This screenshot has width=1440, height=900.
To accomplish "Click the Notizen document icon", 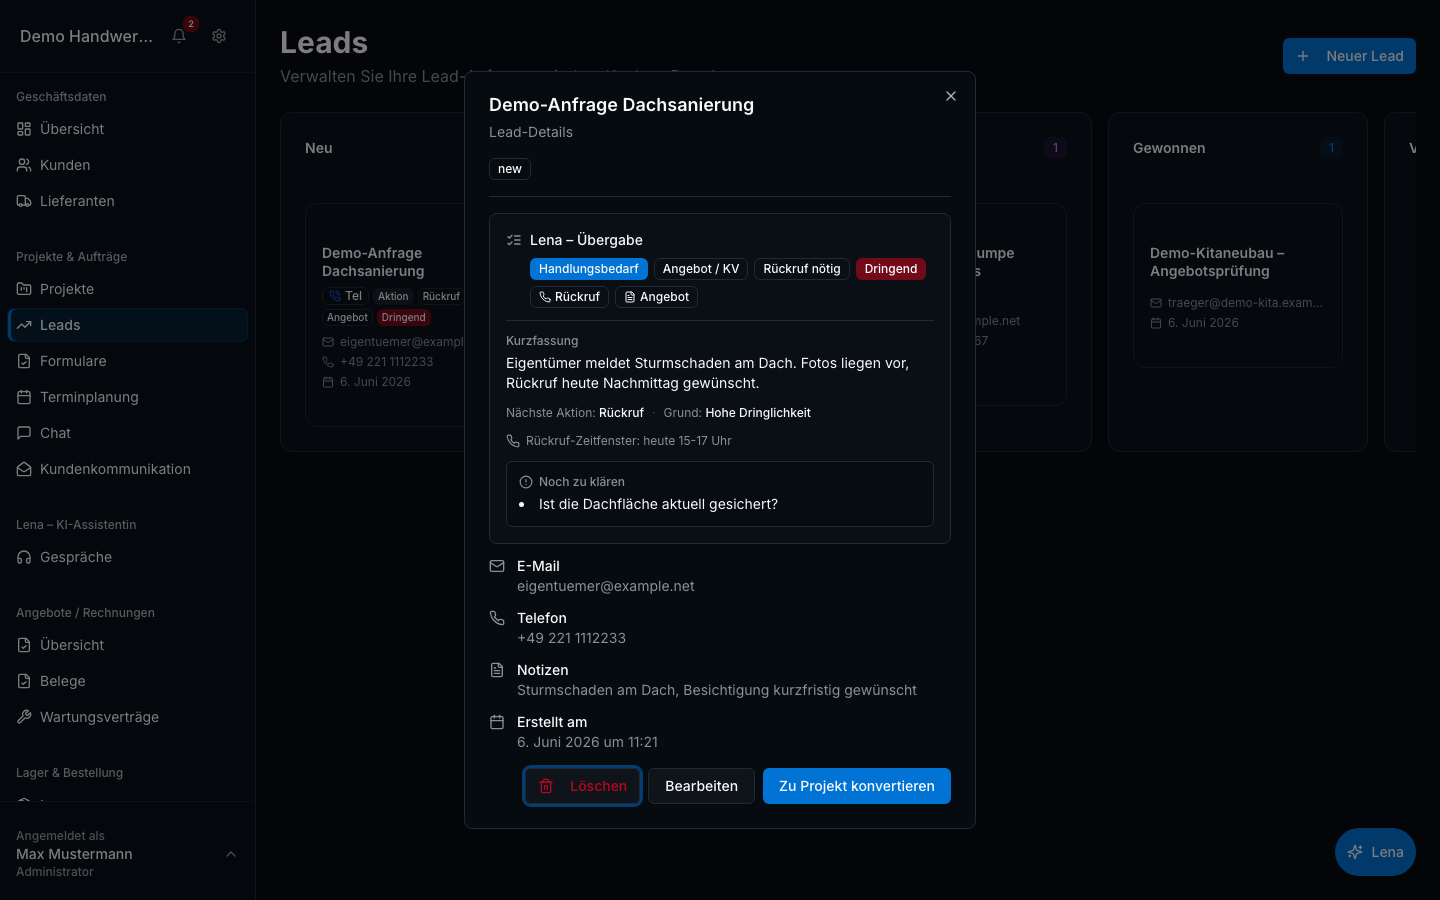I will (x=497, y=670).
